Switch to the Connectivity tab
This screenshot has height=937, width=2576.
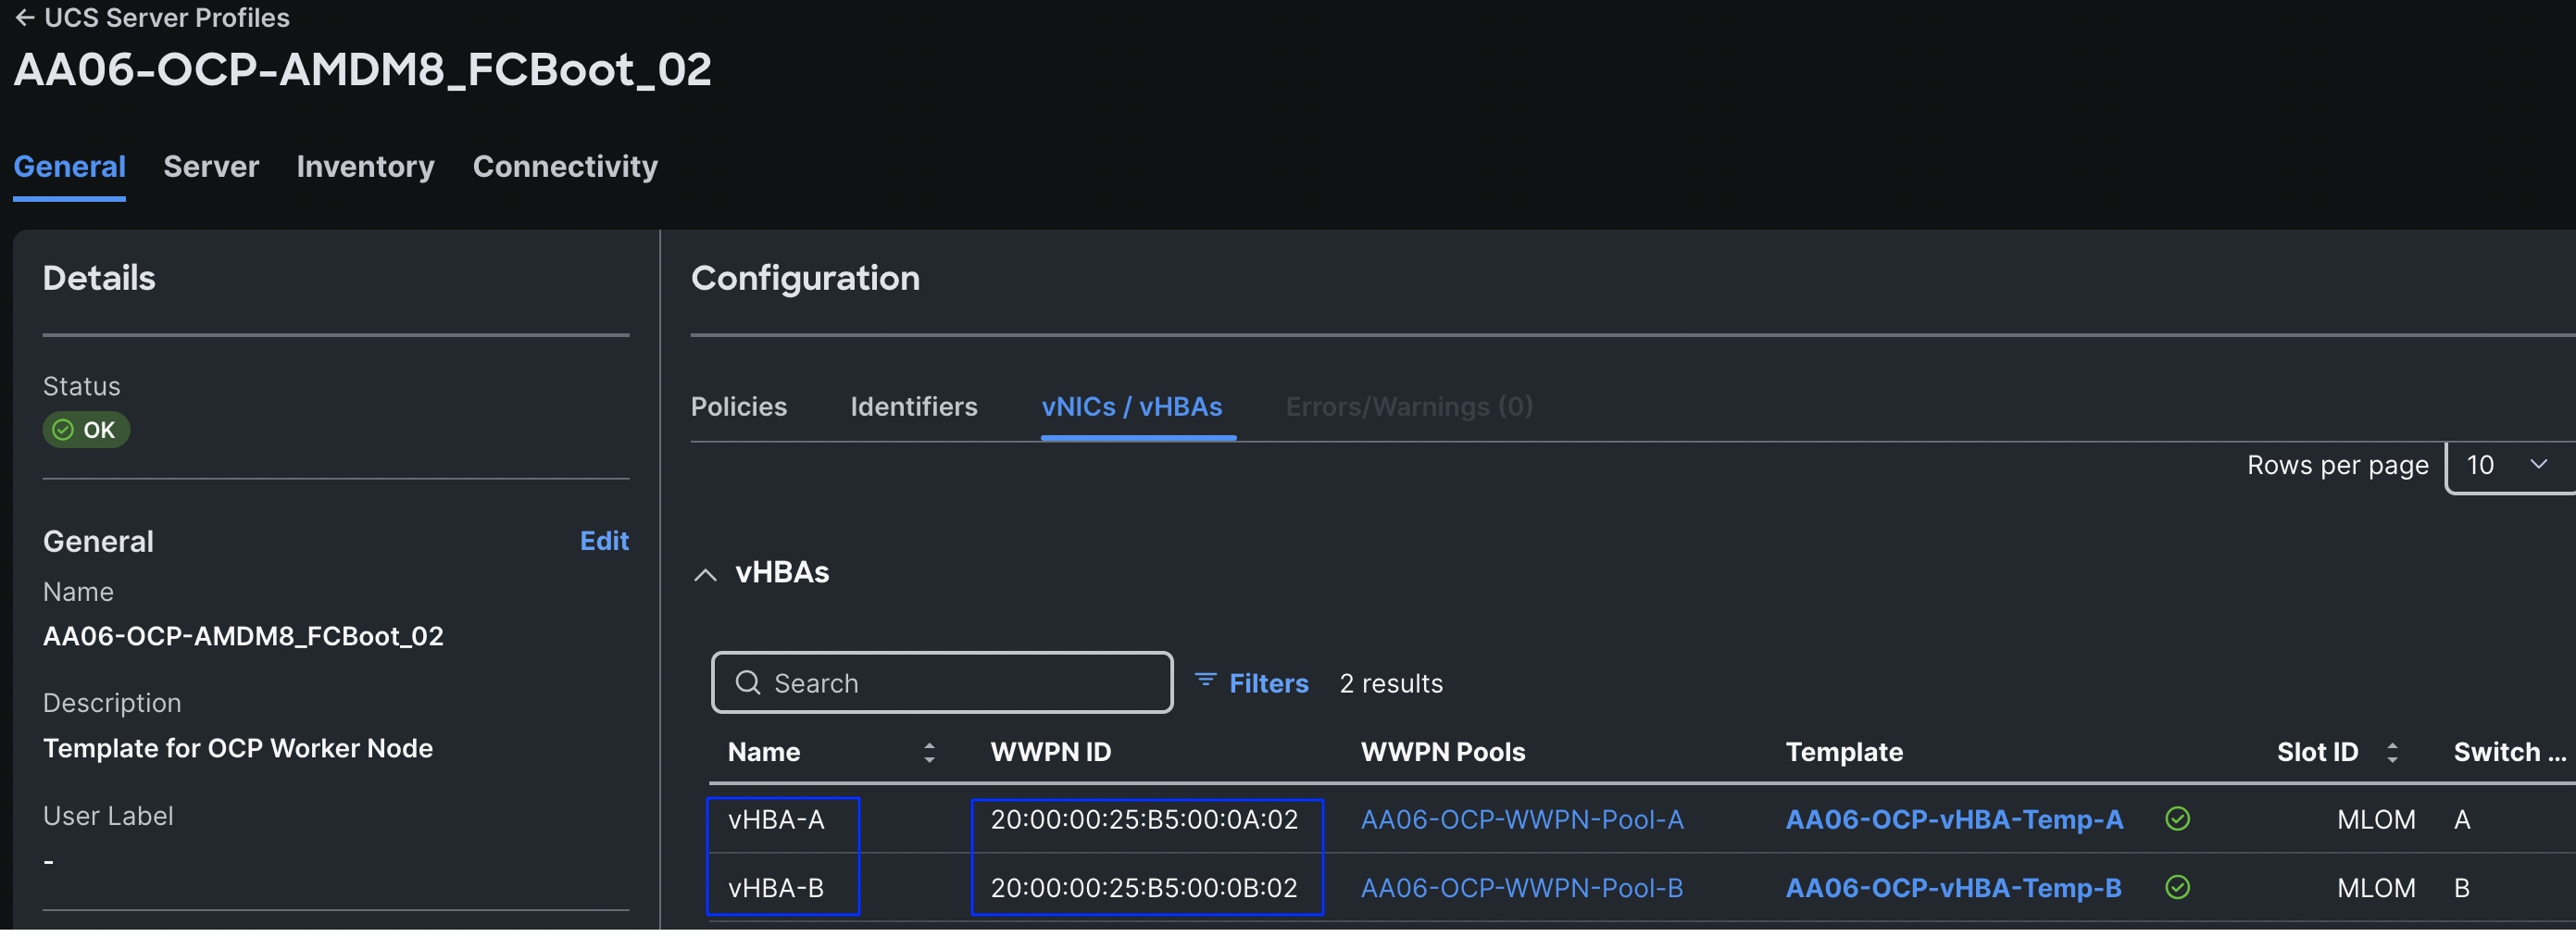pos(565,166)
